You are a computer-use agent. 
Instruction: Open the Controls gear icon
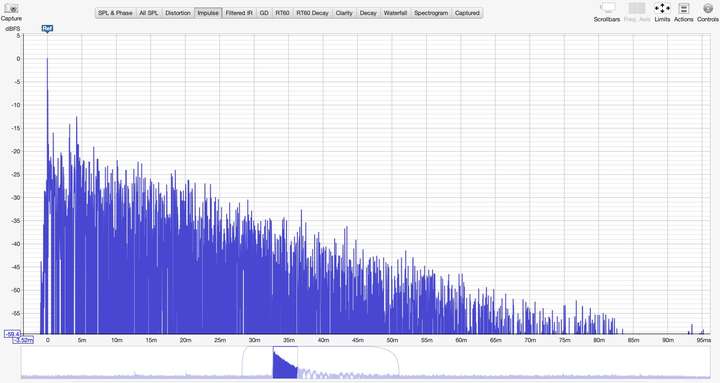(x=708, y=8)
